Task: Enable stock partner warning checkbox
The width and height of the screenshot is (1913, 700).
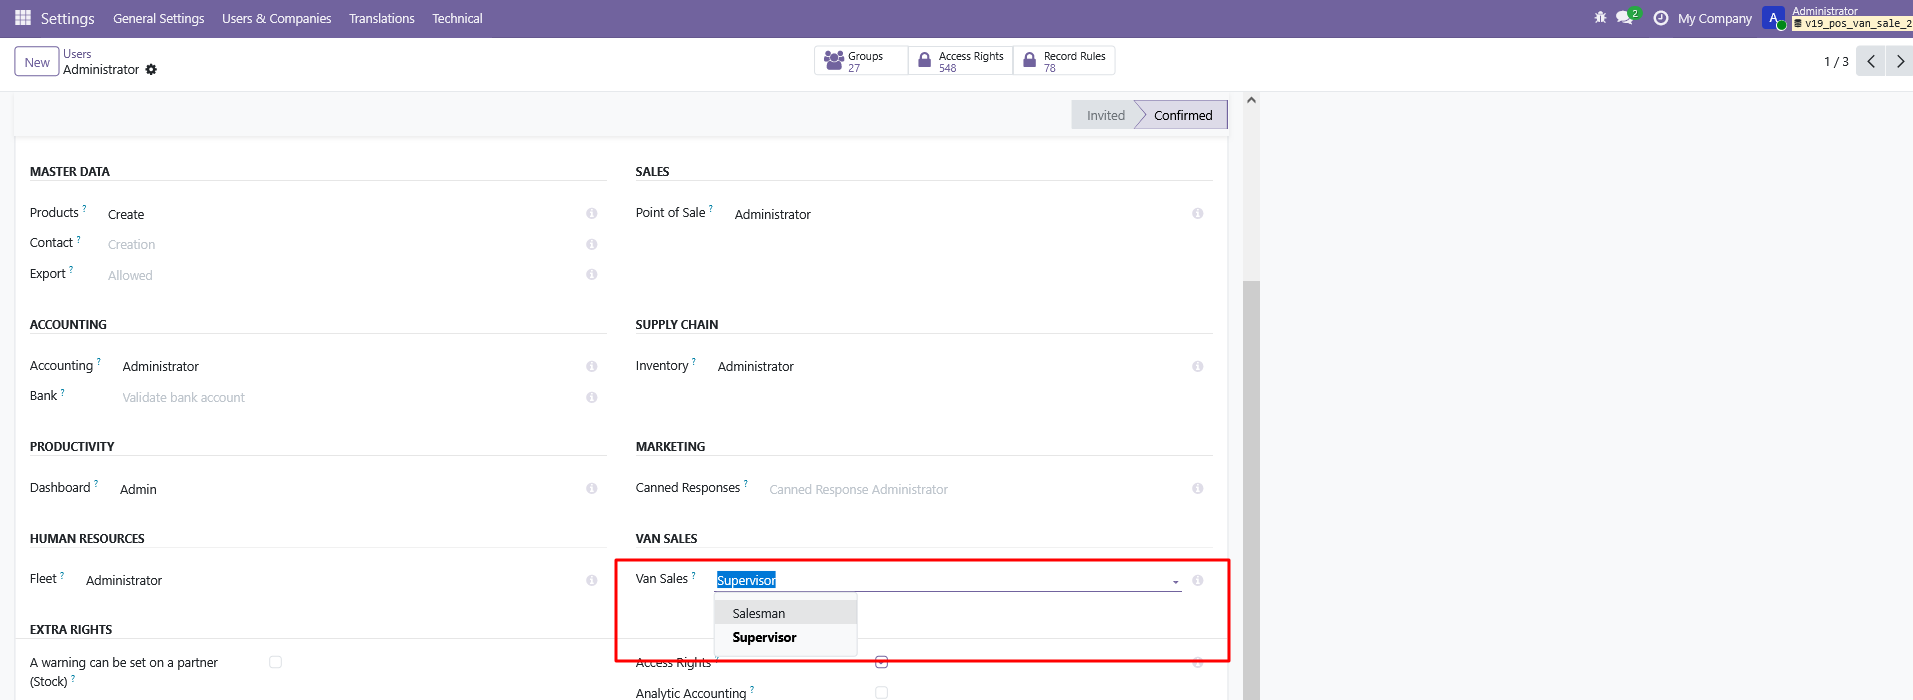Action: pos(276,662)
